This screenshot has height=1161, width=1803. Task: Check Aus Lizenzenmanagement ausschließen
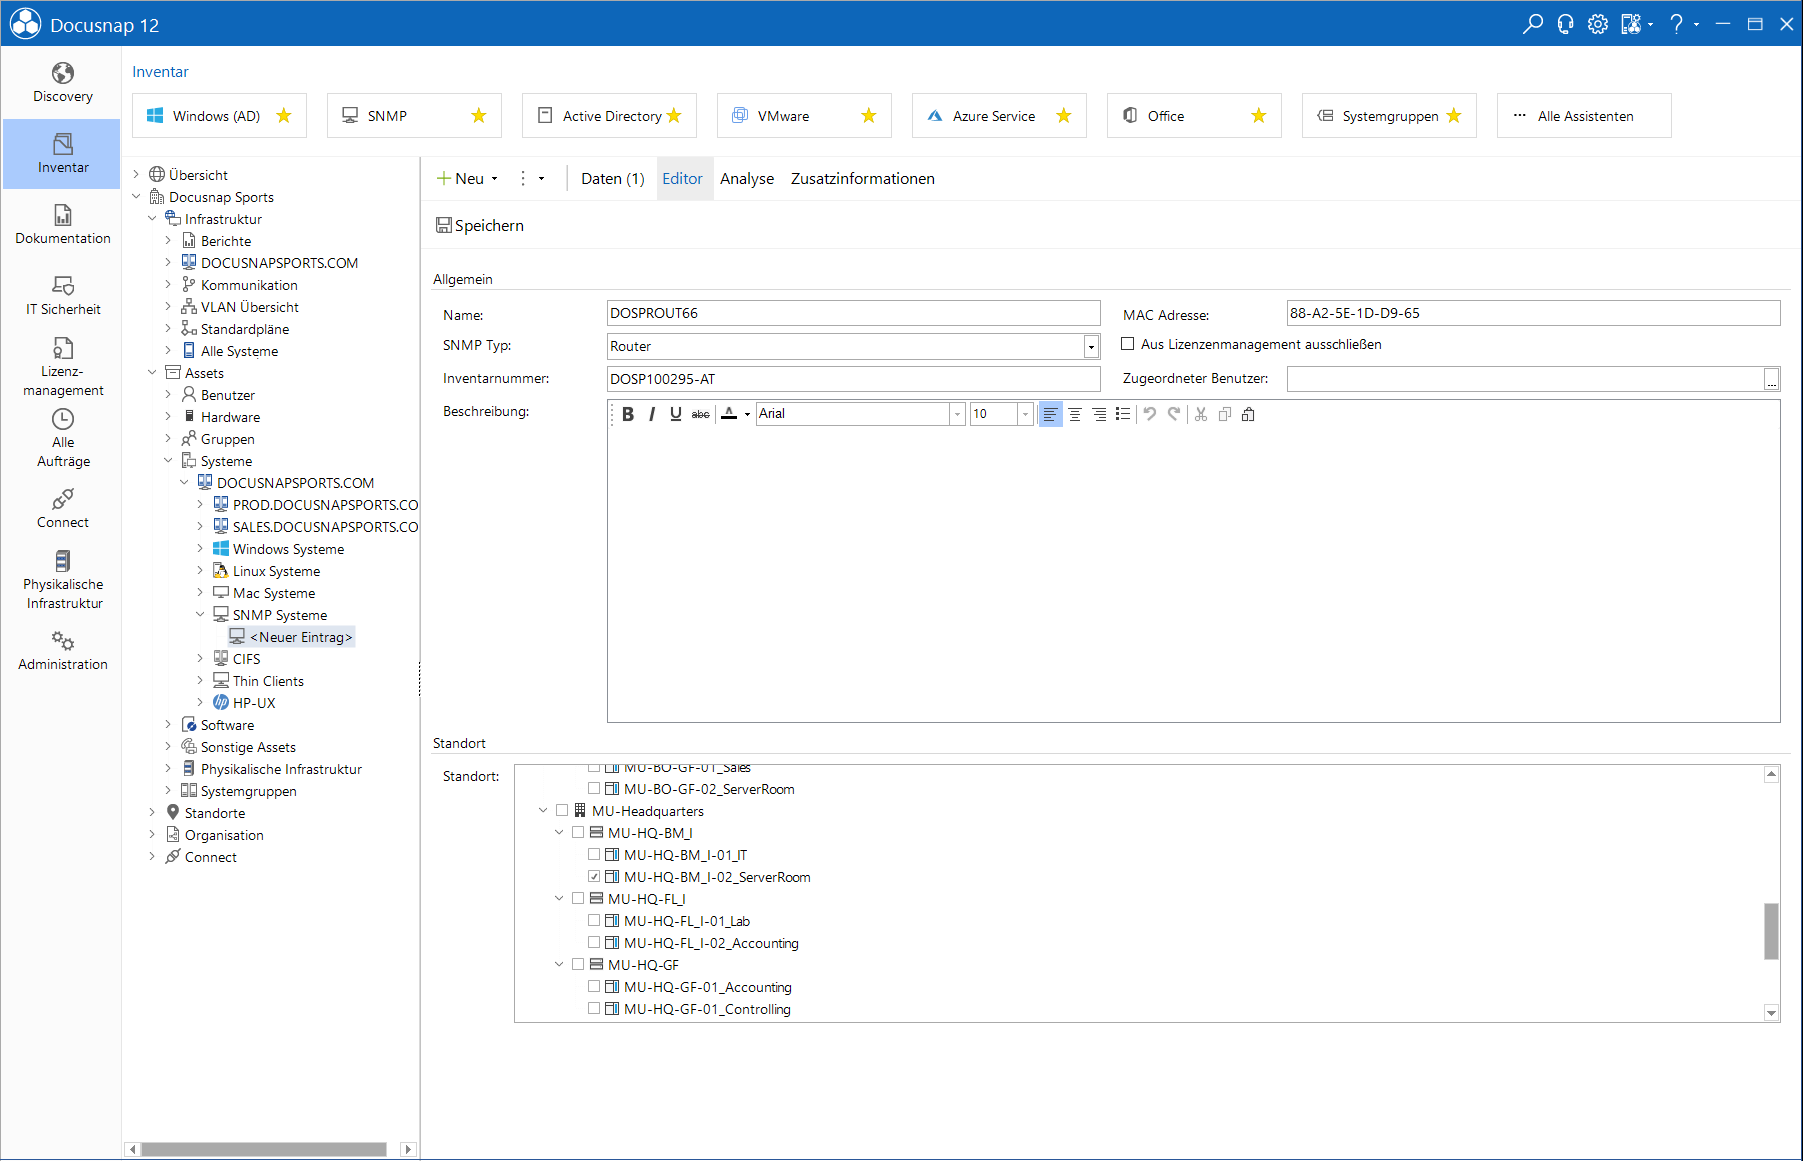(x=1128, y=344)
